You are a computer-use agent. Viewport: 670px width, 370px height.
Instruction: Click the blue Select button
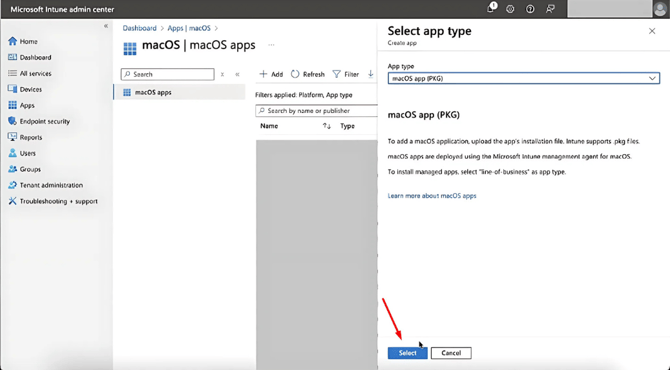[407, 353]
